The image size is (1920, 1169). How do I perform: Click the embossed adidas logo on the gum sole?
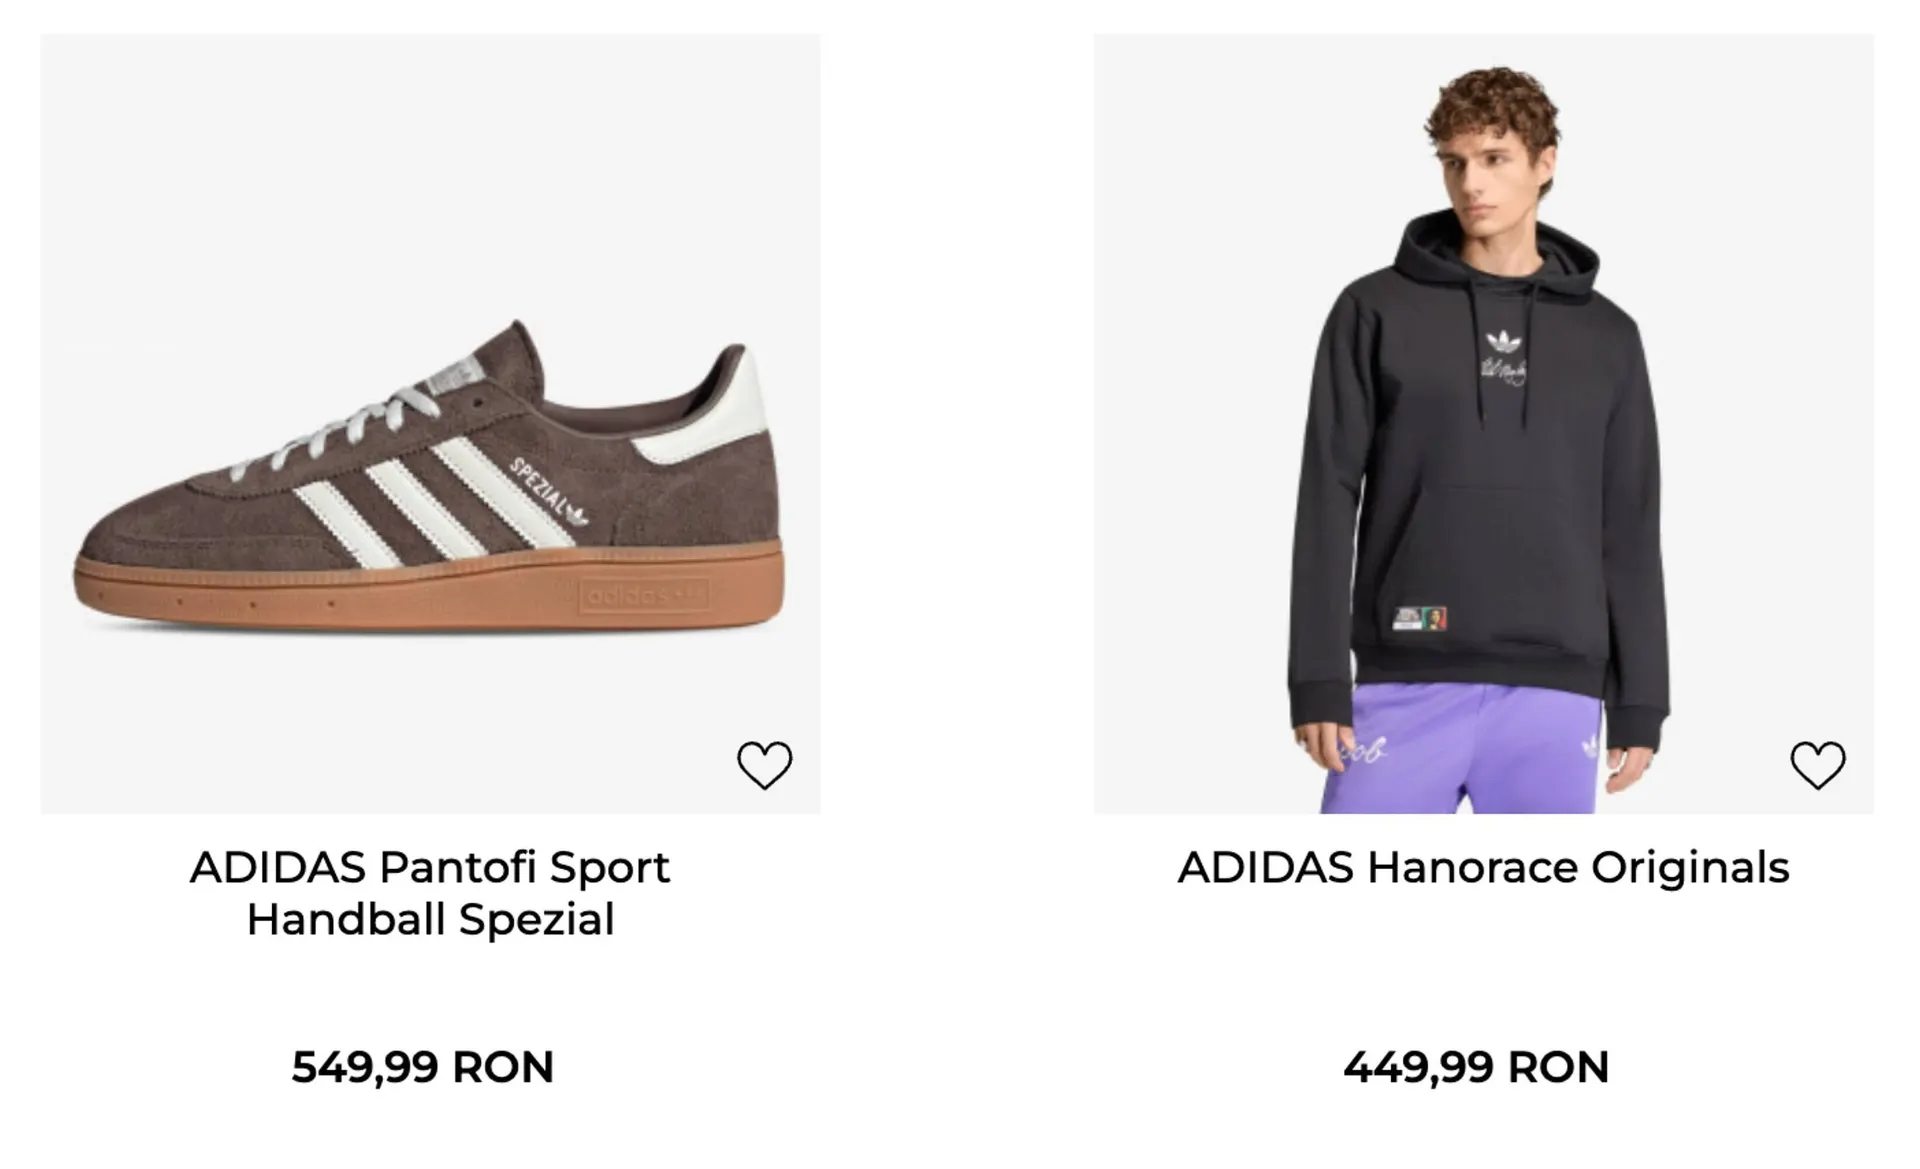coord(645,595)
